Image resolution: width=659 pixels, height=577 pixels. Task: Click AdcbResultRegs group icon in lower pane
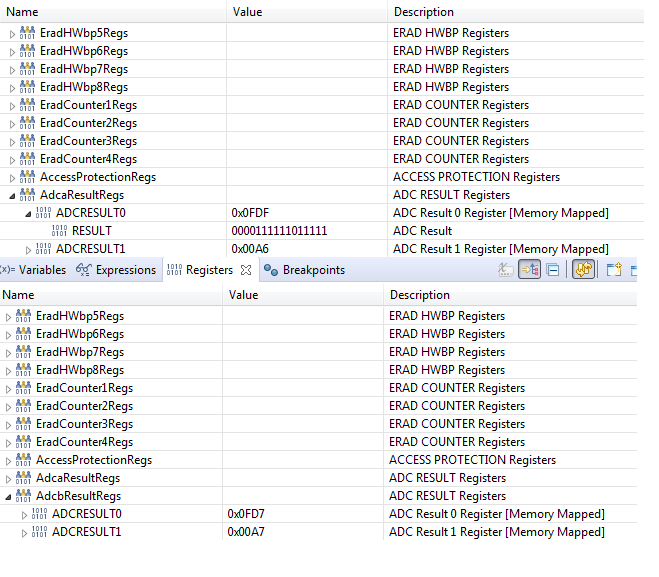24,496
